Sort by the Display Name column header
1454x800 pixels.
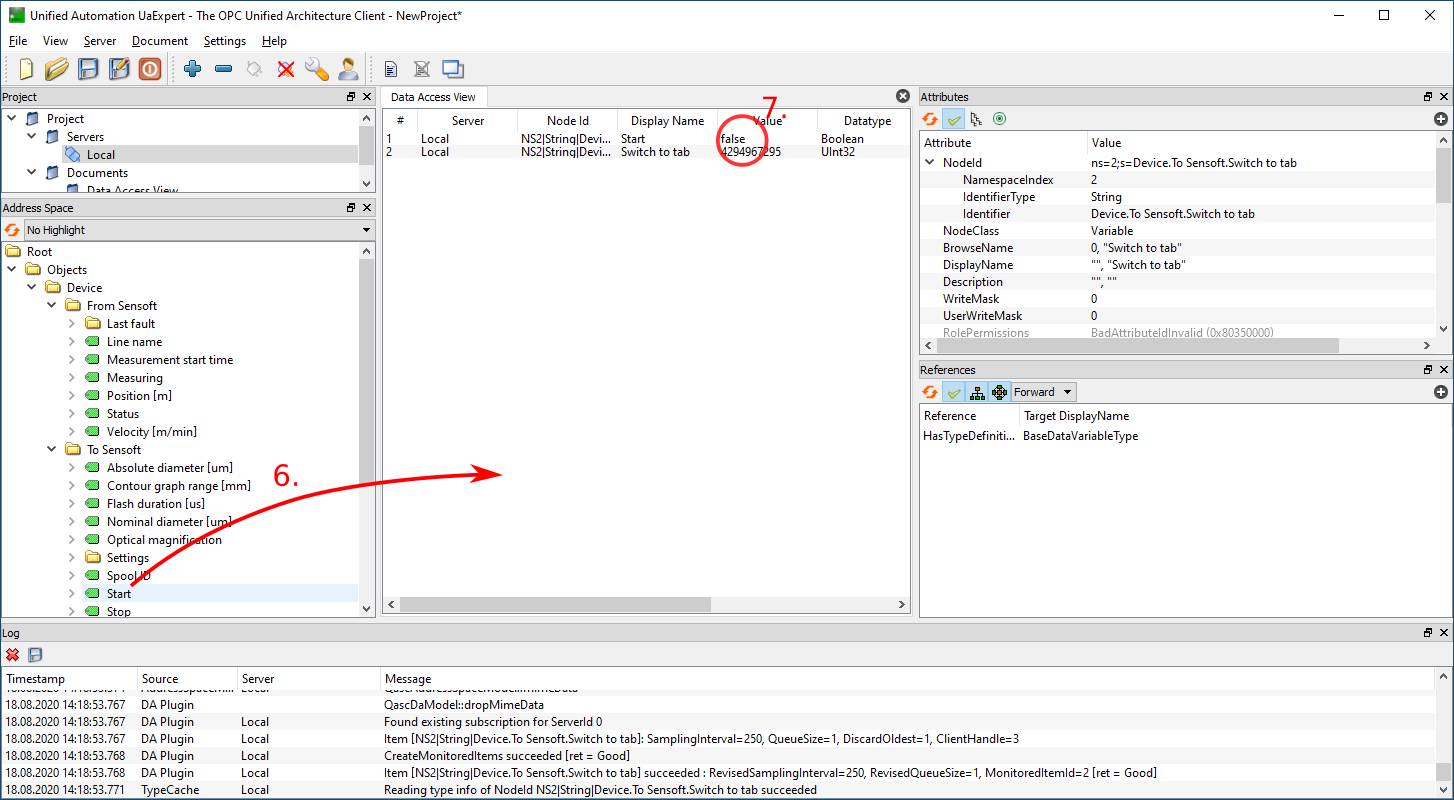coord(667,121)
